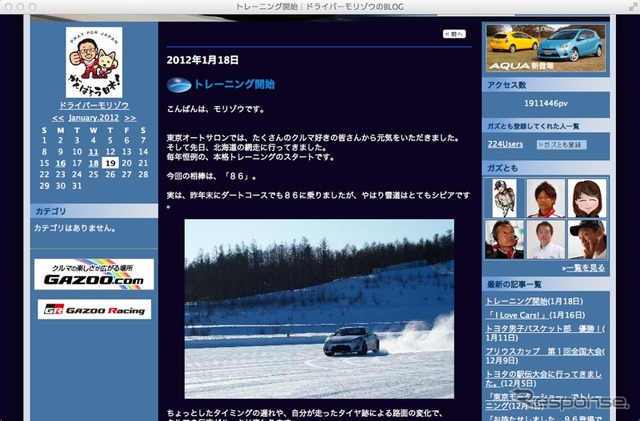Open the 224Users link
Viewport: 640px width, 421px height.
point(505,145)
